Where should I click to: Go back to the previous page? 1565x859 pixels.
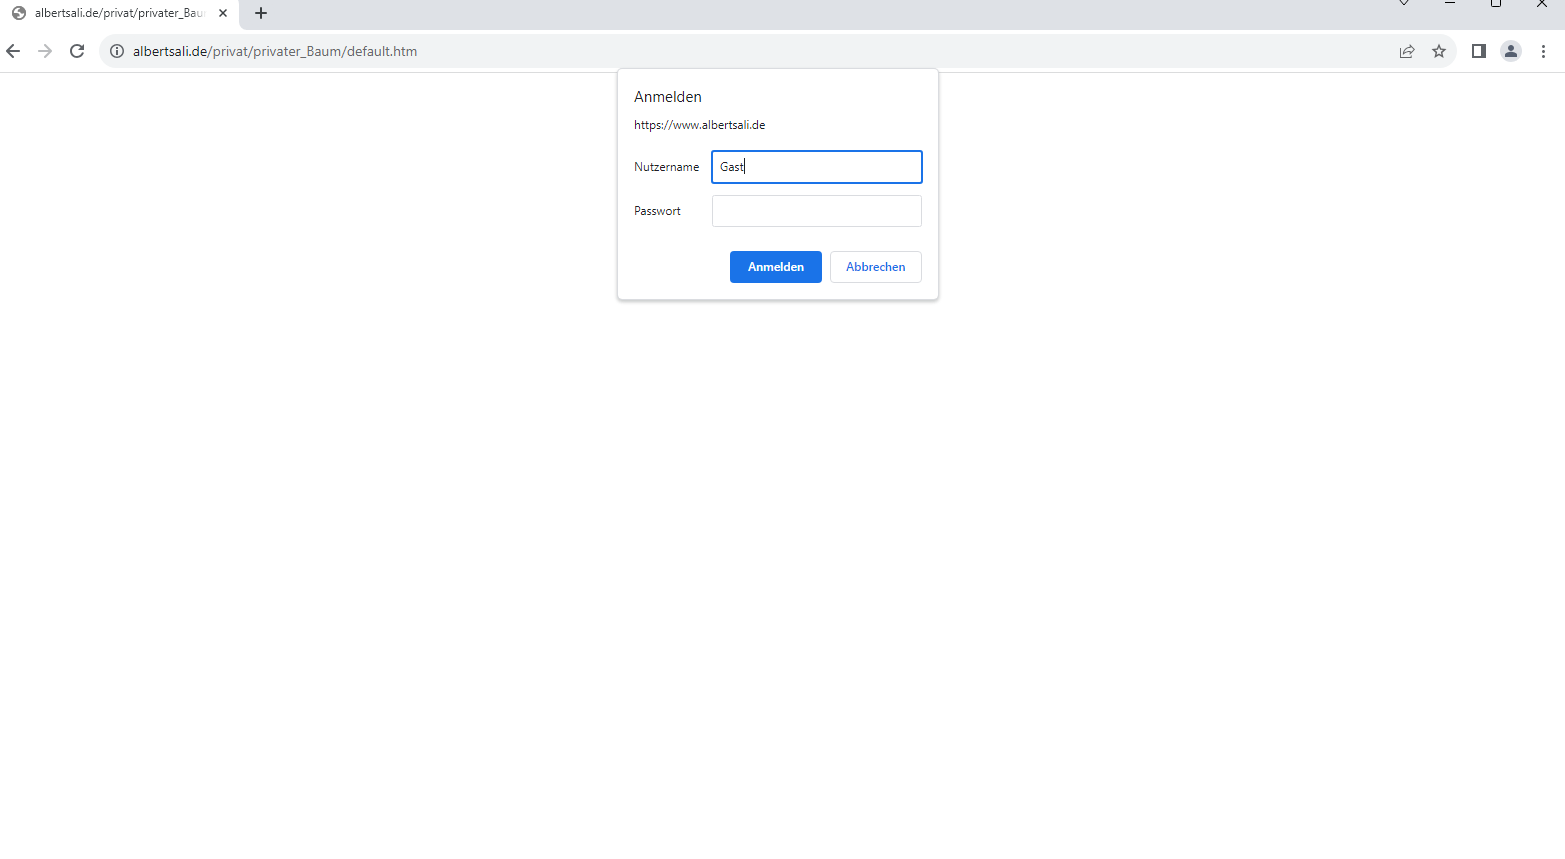[x=13, y=51]
